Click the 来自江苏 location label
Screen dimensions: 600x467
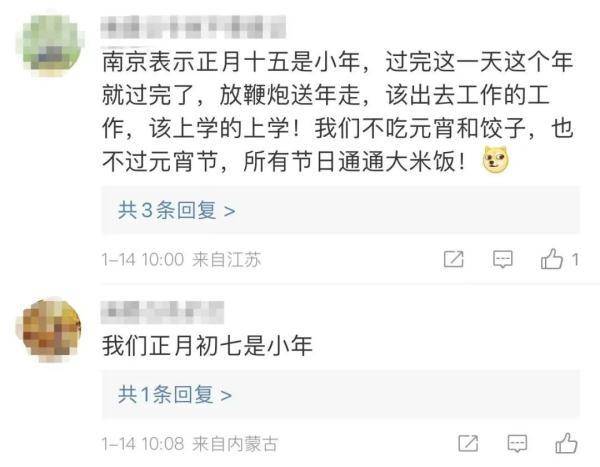pyautogui.click(x=227, y=259)
